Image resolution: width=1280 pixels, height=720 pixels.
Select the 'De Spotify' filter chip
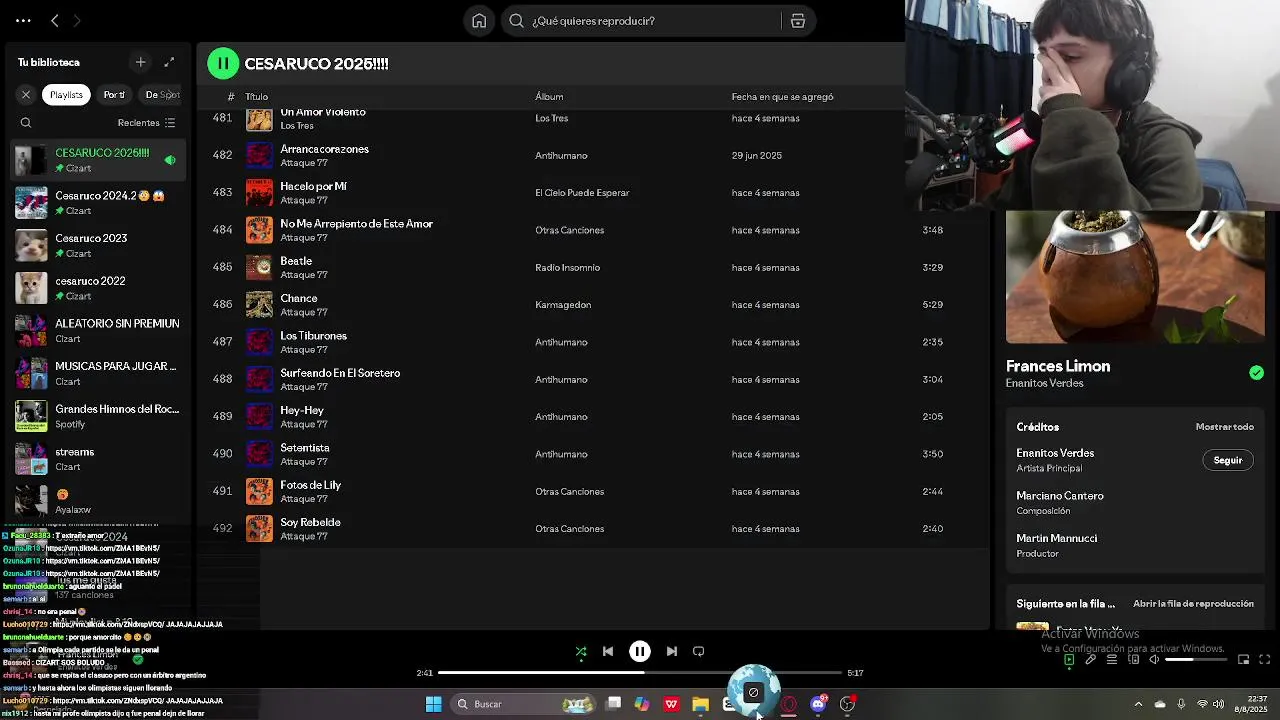(x=162, y=95)
